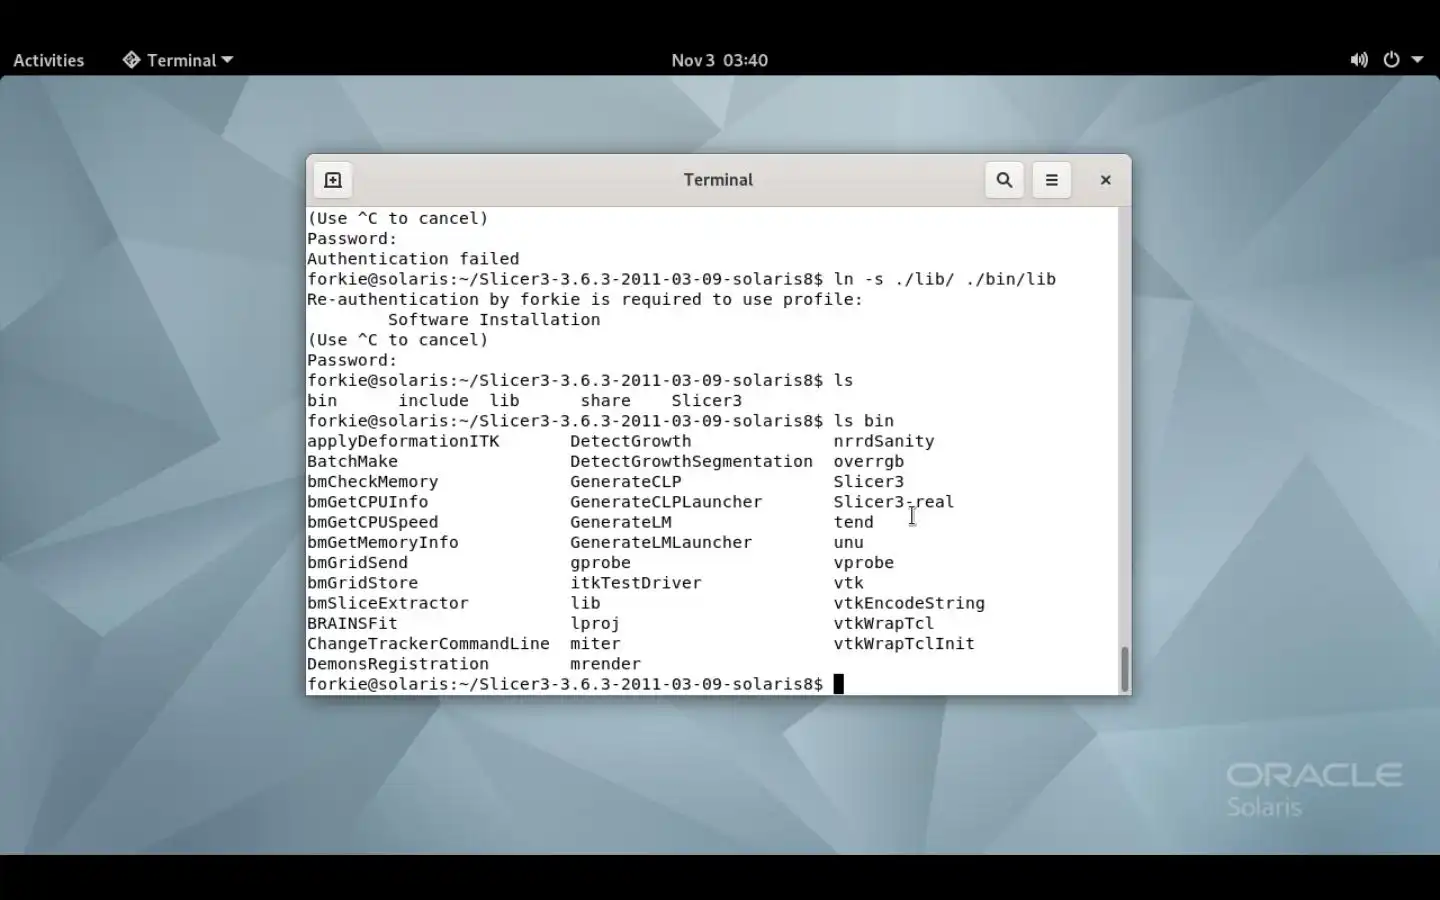
Task: Open a new terminal tab icon
Action: click(x=333, y=180)
